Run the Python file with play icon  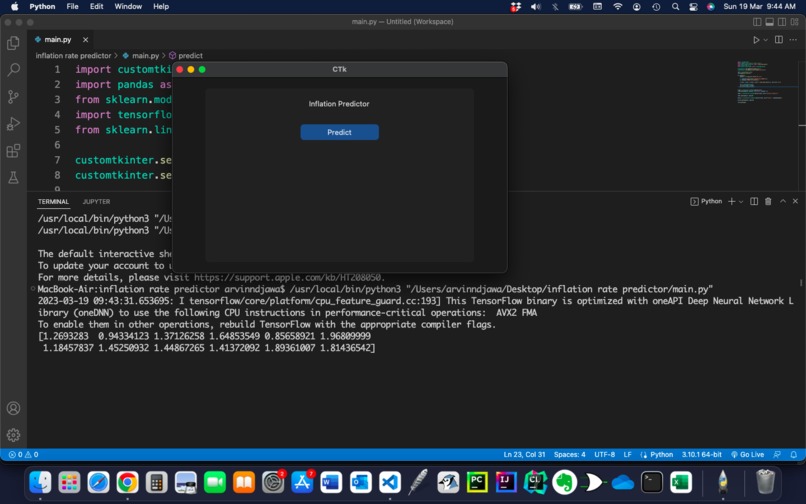point(756,40)
